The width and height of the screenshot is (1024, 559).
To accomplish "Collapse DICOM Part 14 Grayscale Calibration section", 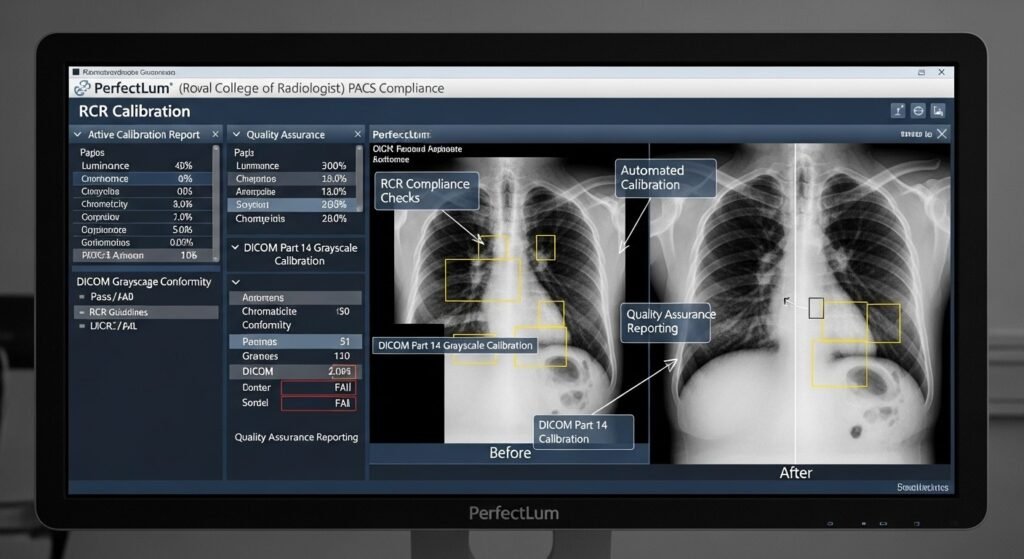I will 236,247.
